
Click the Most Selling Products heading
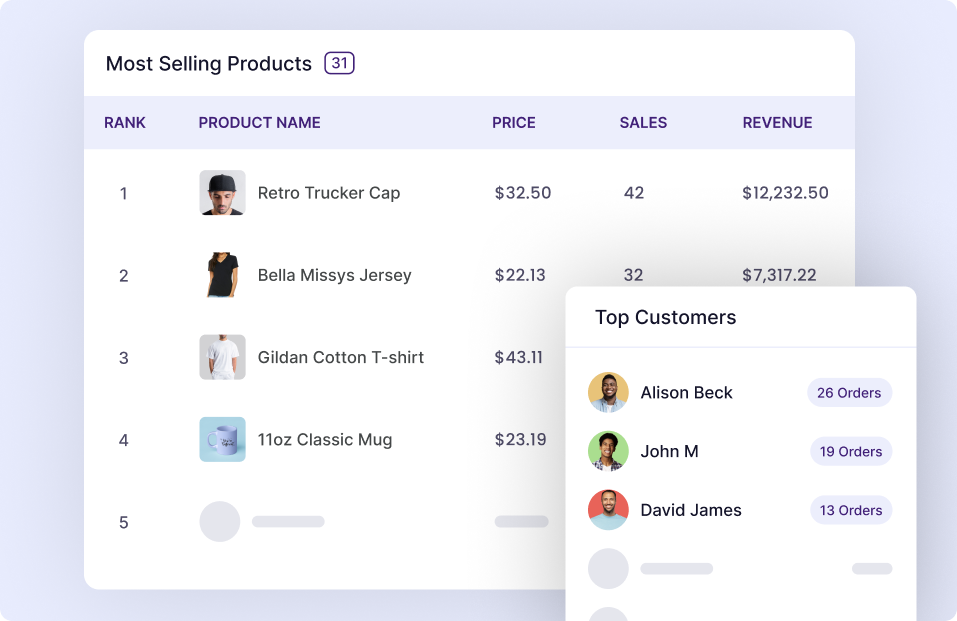coord(209,63)
